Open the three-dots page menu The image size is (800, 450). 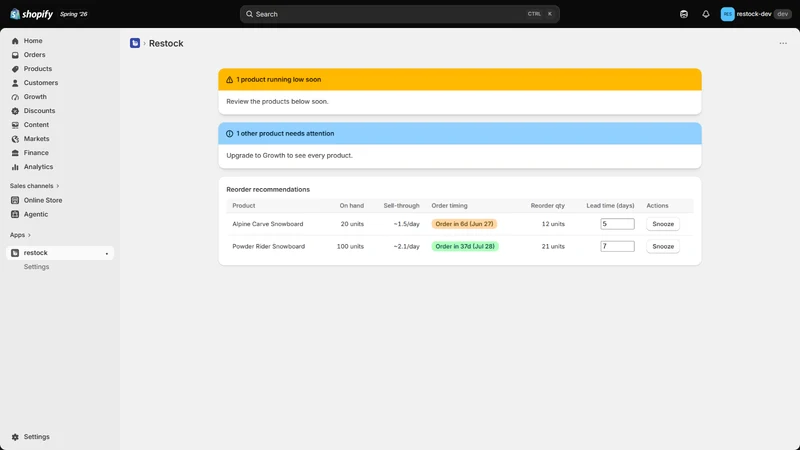(x=783, y=43)
